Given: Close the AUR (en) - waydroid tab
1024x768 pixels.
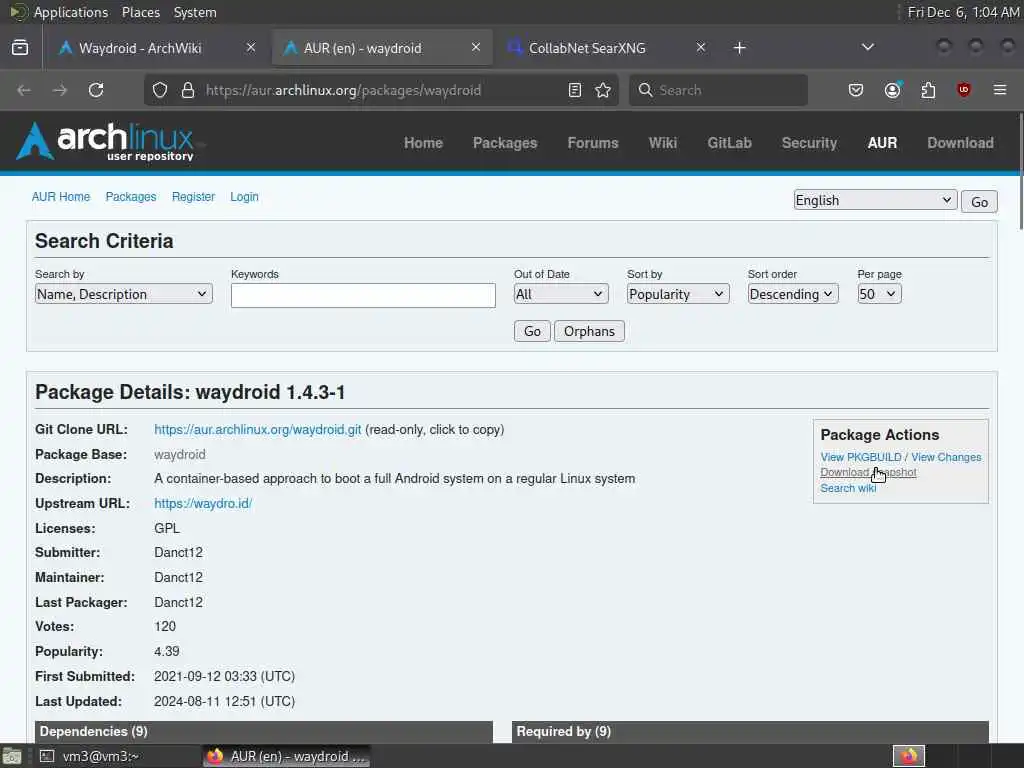Looking at the screenshot, I should pyautogui.click(x=476, y=47).
